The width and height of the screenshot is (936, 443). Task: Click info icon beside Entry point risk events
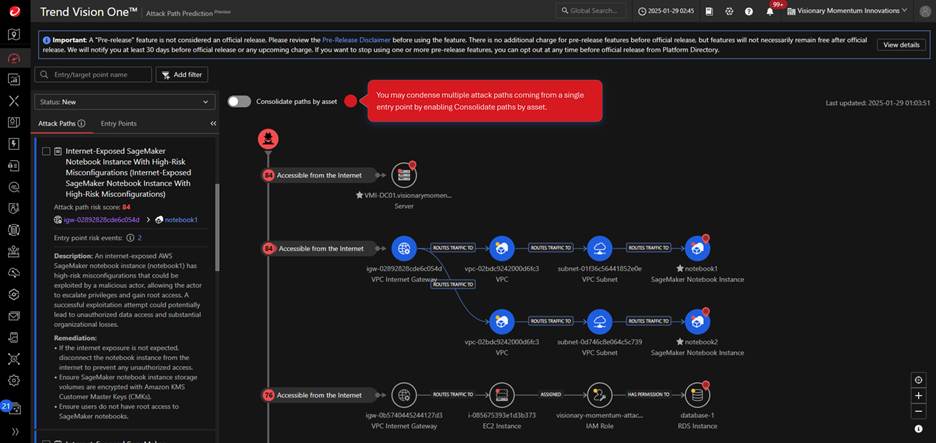click(130, 238)
